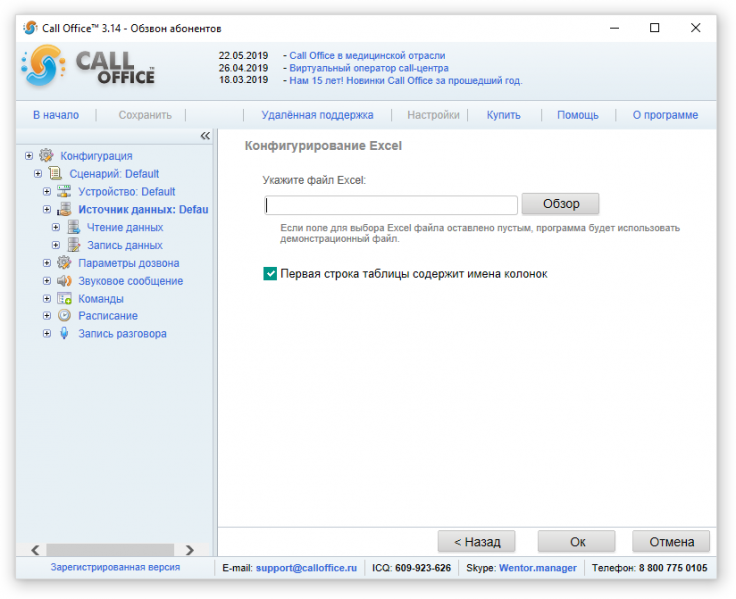Viewport: 736px width, 599px height.
Task: Expand the Запись данных node
Action: [56, 245]
